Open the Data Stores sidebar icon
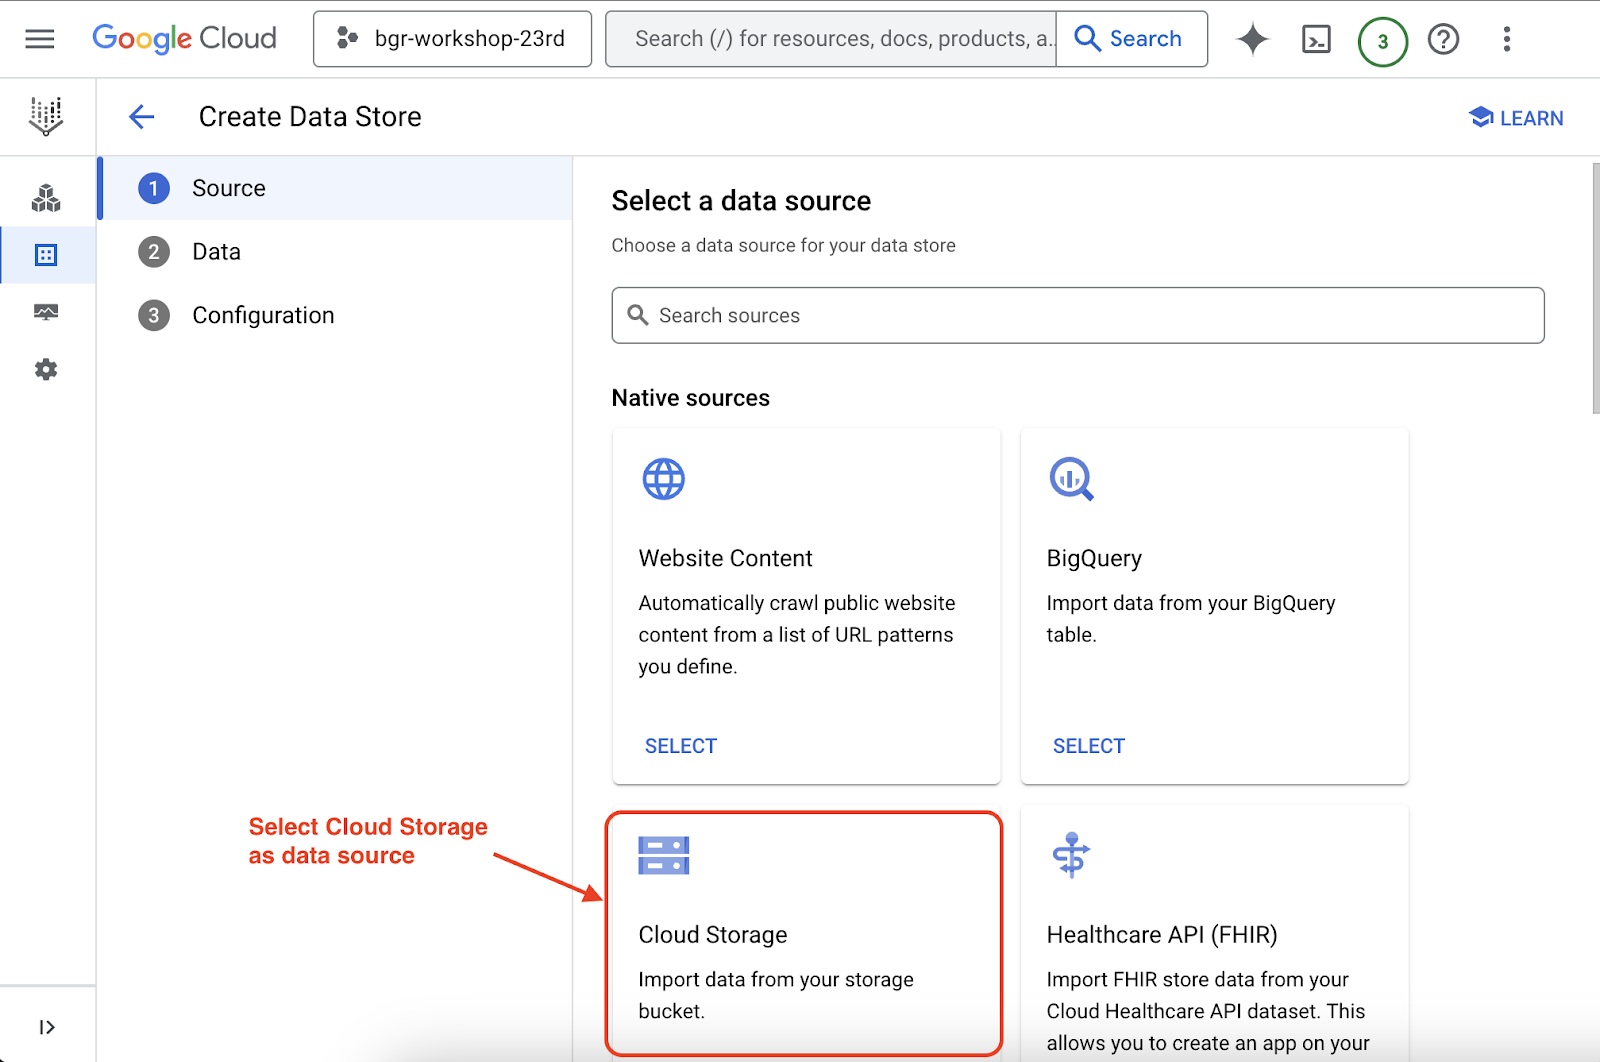Screen dimensions: 1600x1062 [46, 255]
